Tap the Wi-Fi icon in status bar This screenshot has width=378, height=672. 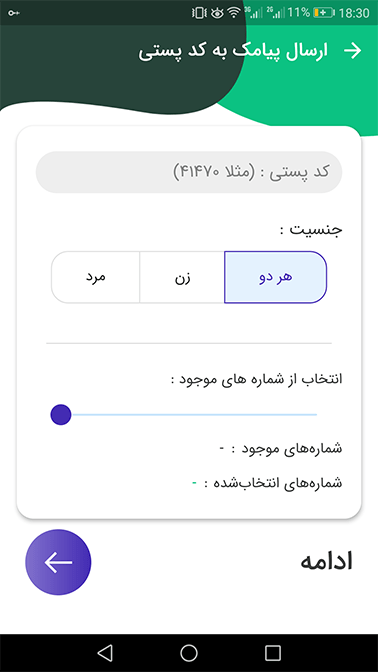(x=234, y=13)
